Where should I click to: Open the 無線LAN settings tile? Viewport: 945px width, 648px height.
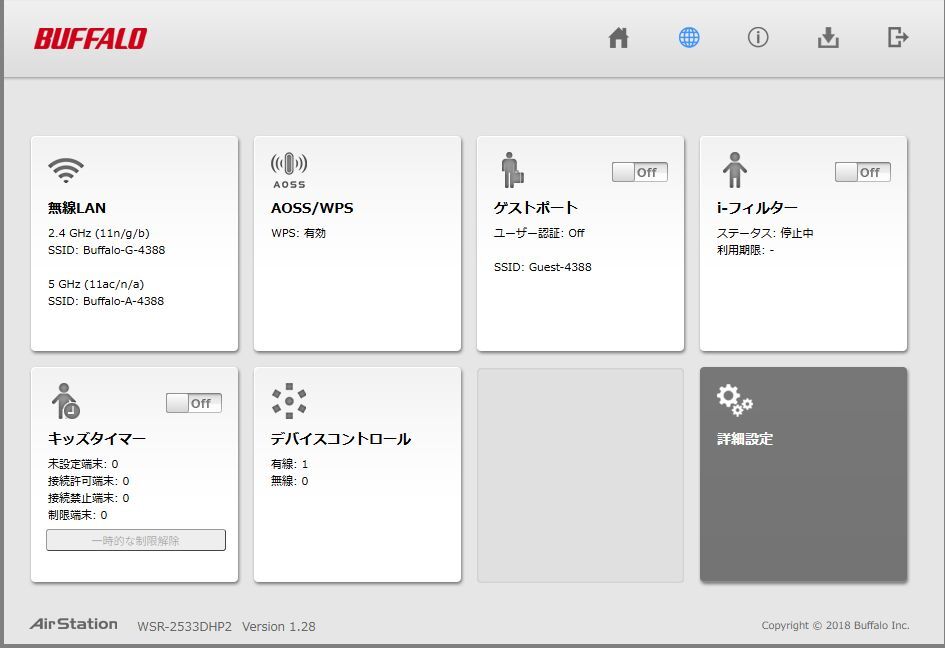click(135, 242)
